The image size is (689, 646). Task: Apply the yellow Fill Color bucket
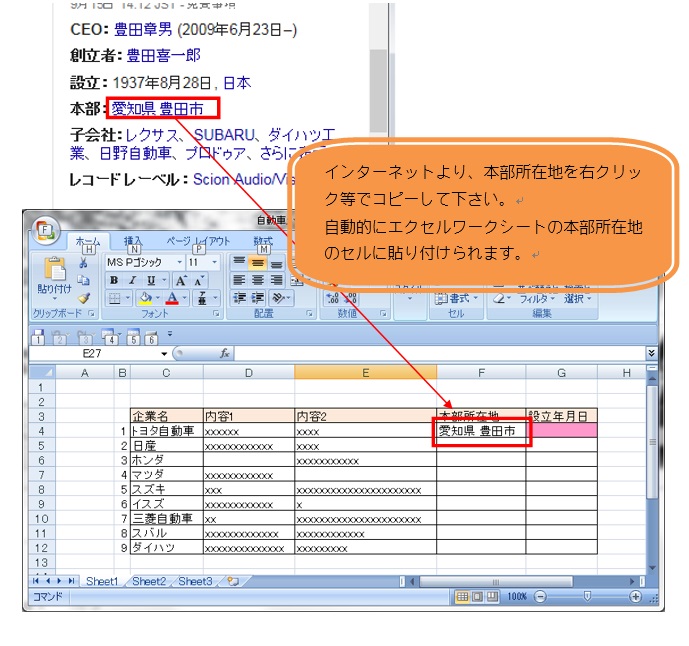(145, 298)
